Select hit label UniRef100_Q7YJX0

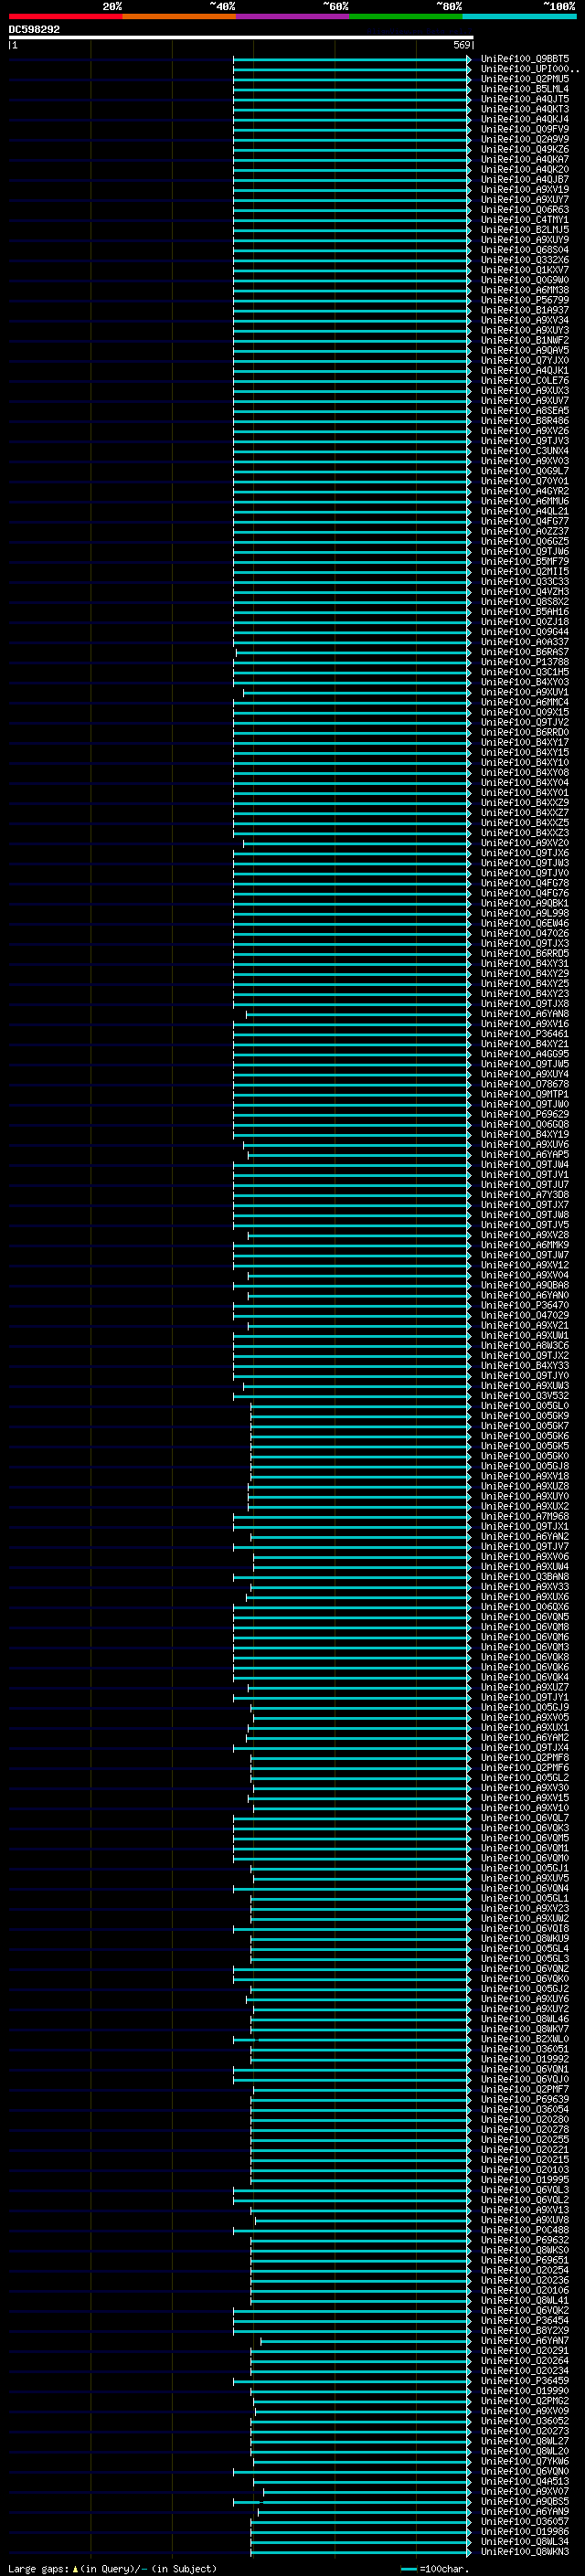[525, 360]
